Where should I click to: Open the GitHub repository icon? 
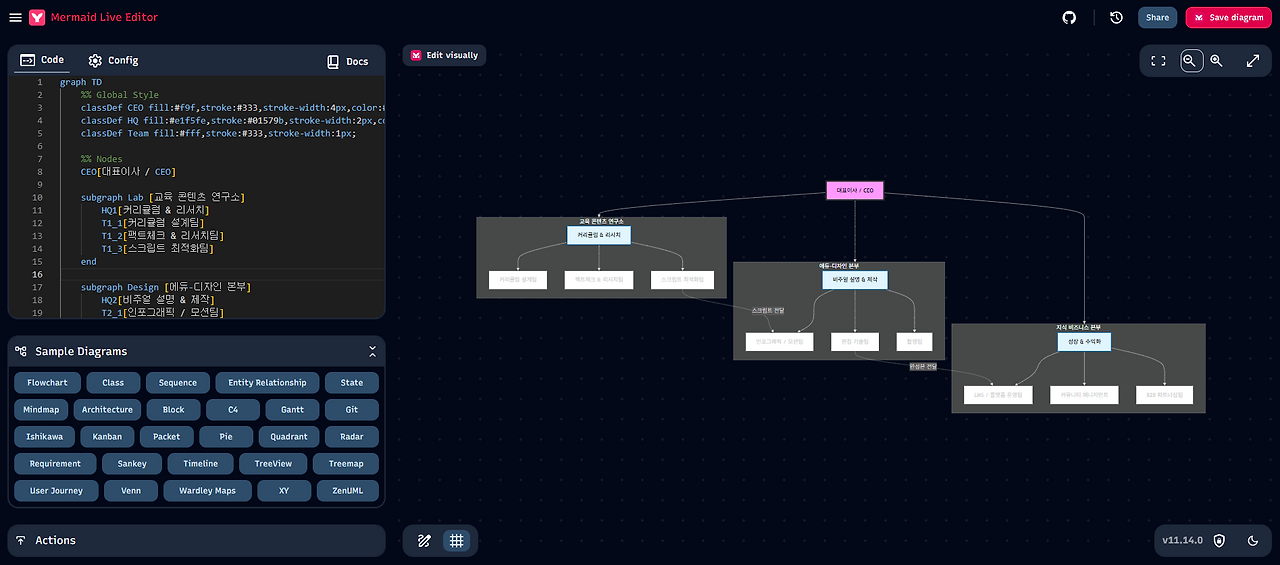tap(1069, 17)
